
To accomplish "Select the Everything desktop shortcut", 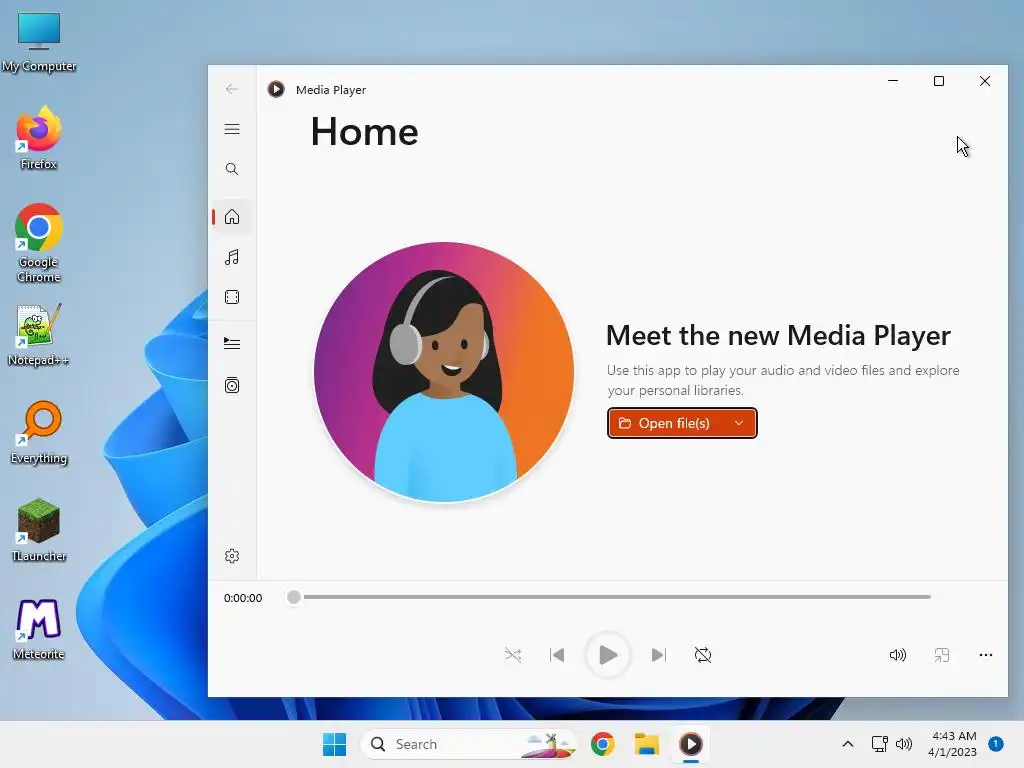I will click(x=39, y=432).
